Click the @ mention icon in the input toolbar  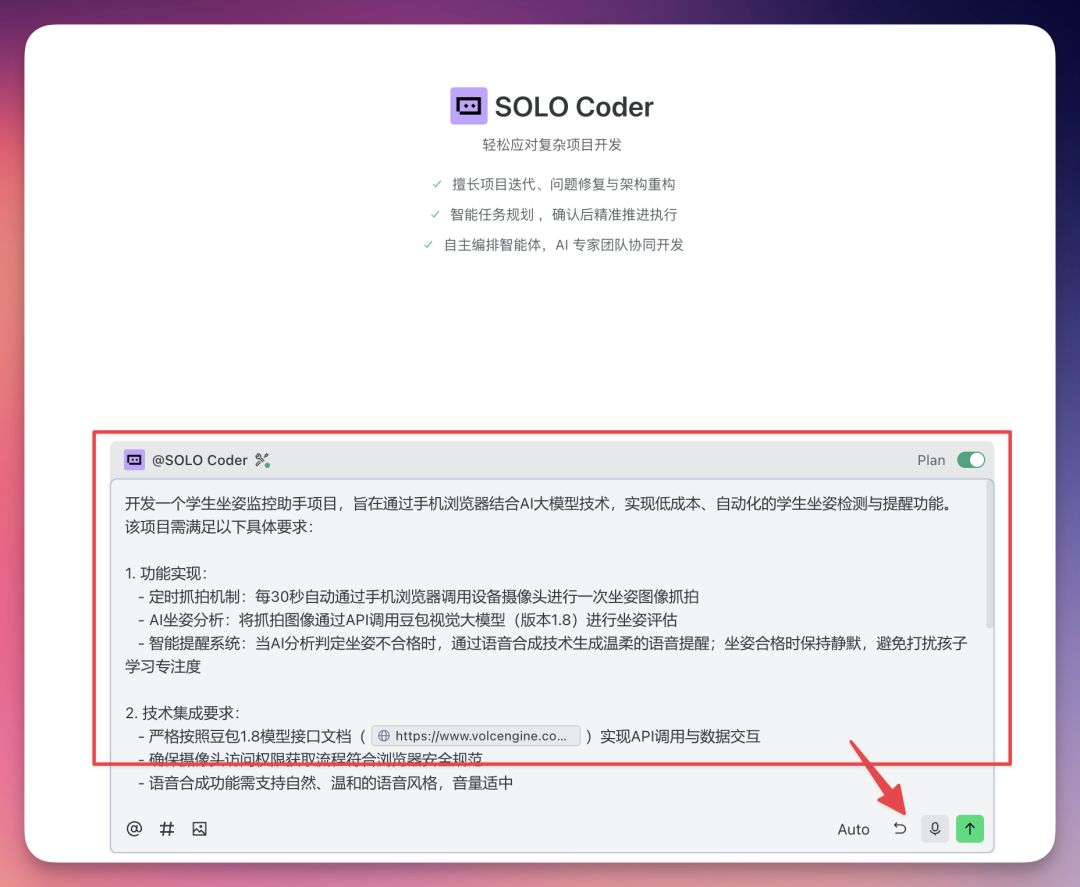tap(134, 829)
